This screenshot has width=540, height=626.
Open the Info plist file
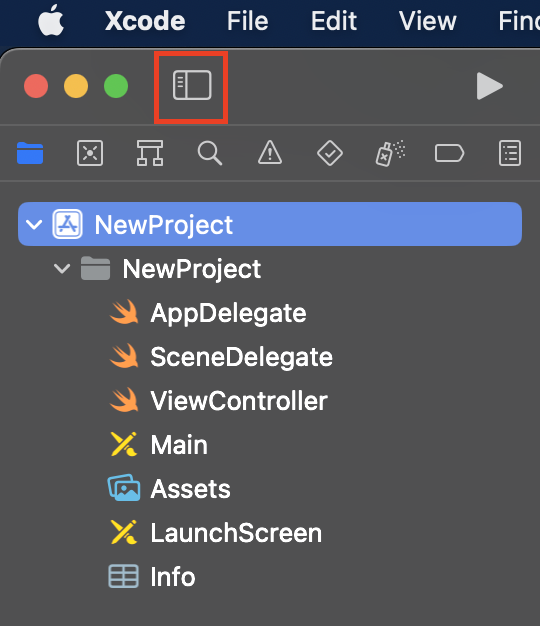173,576
